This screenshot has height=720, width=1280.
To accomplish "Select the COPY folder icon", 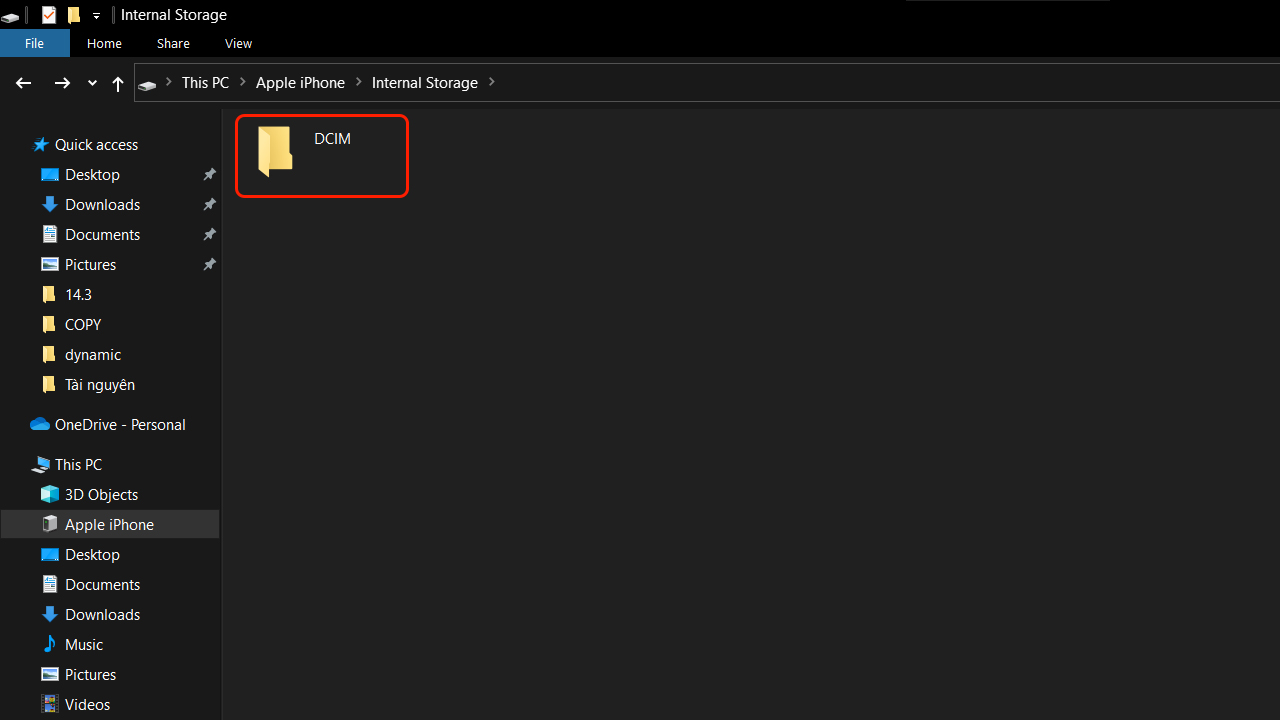I will [x=50, y=325].
